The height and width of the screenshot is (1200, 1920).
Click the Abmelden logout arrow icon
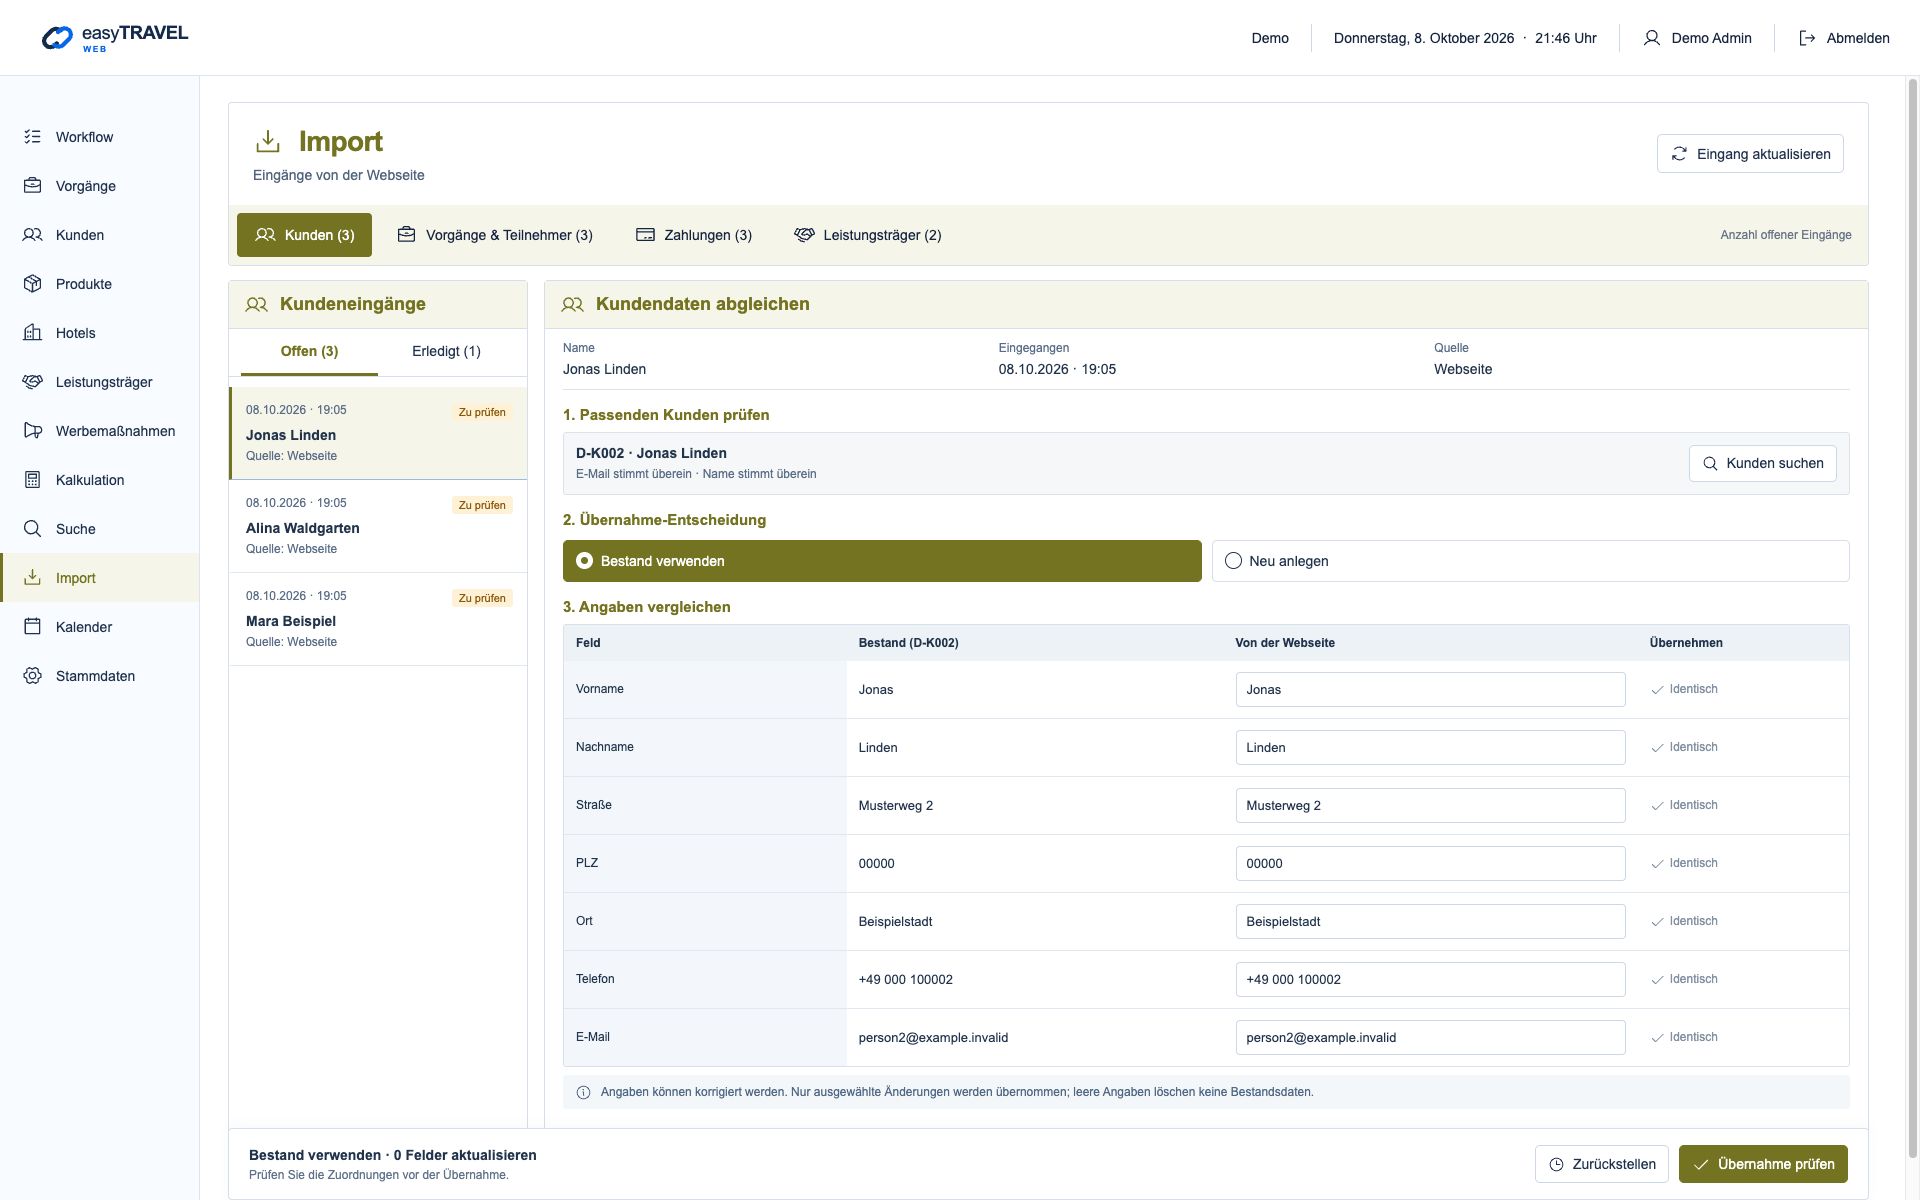(x=1807, y=38)
